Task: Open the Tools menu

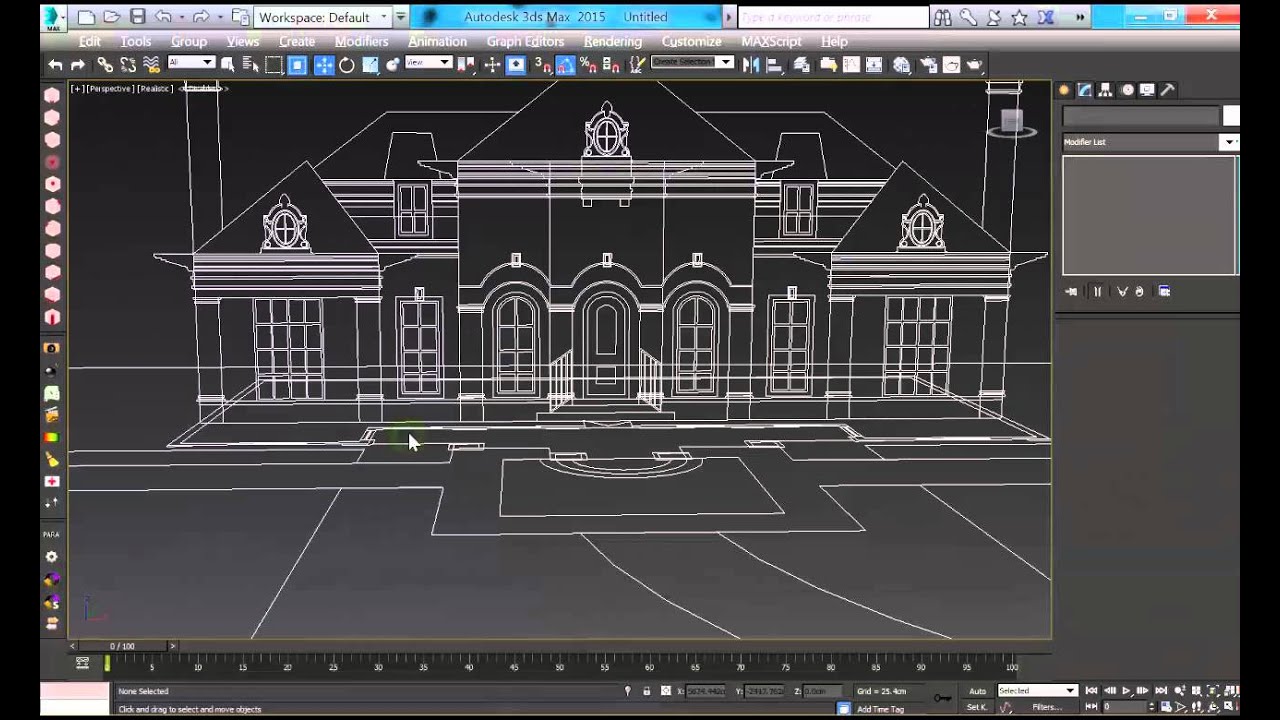Action: tap(136, 41)
